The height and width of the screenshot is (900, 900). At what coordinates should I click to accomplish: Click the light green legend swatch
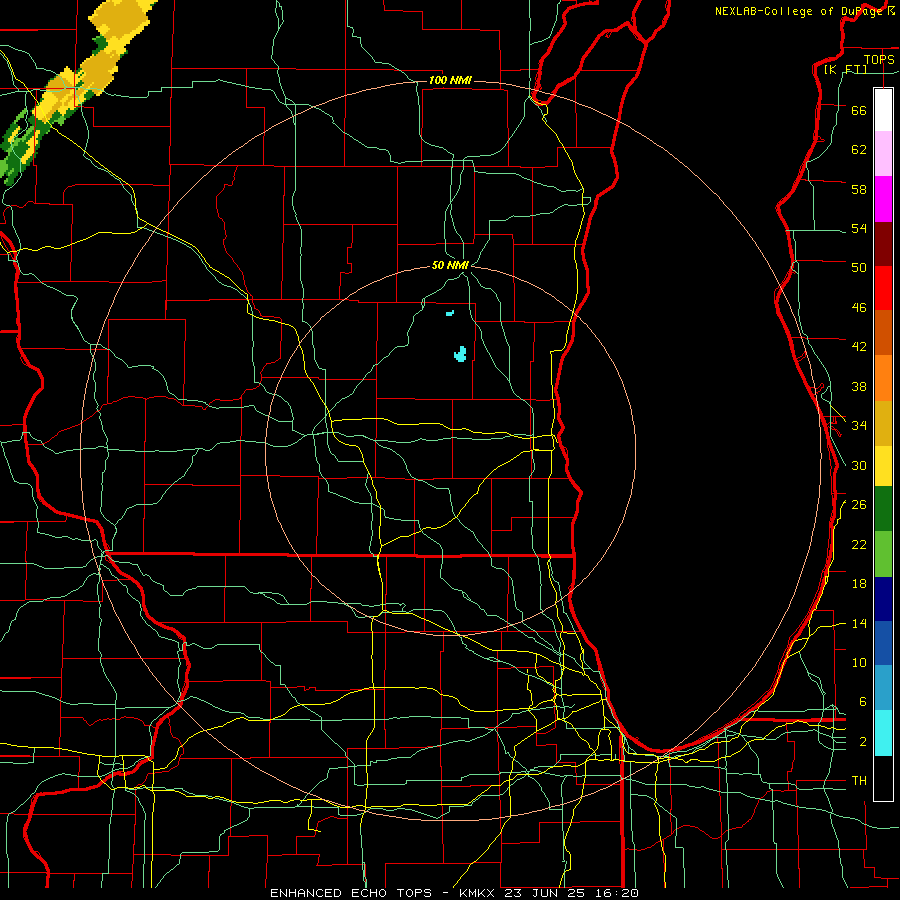coord(883,553)
